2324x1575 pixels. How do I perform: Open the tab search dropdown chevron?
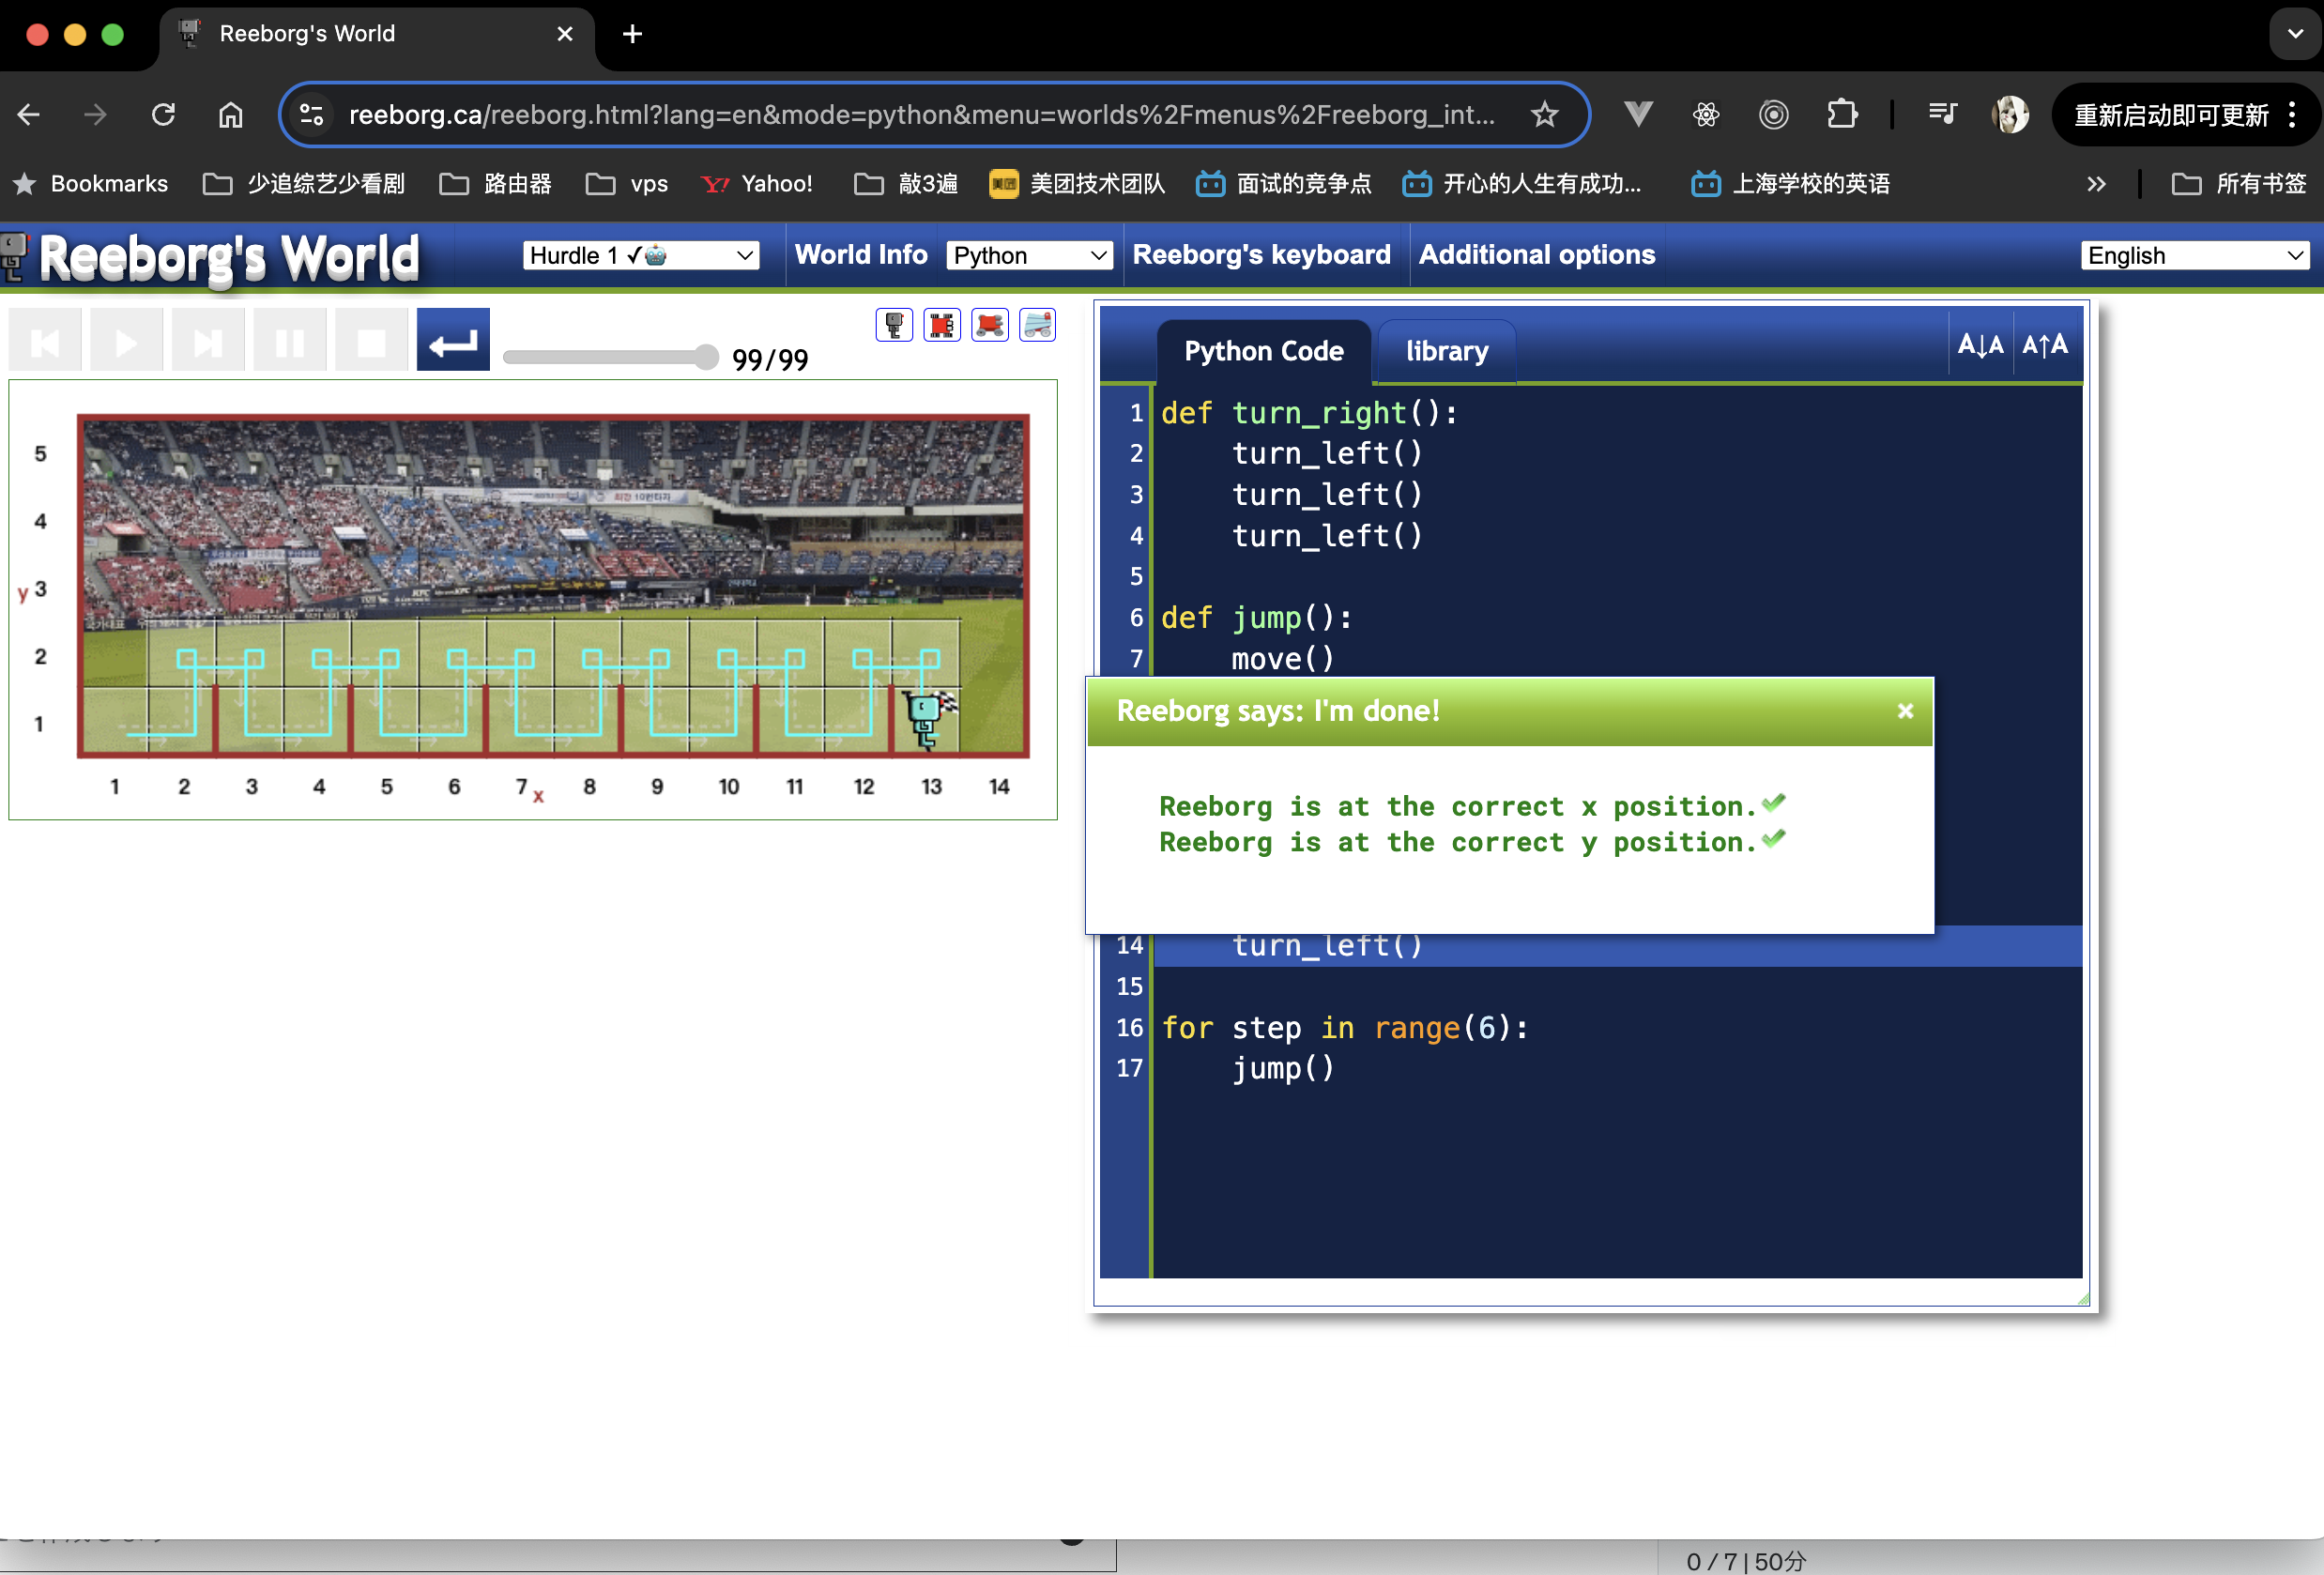coord(2295,34)
